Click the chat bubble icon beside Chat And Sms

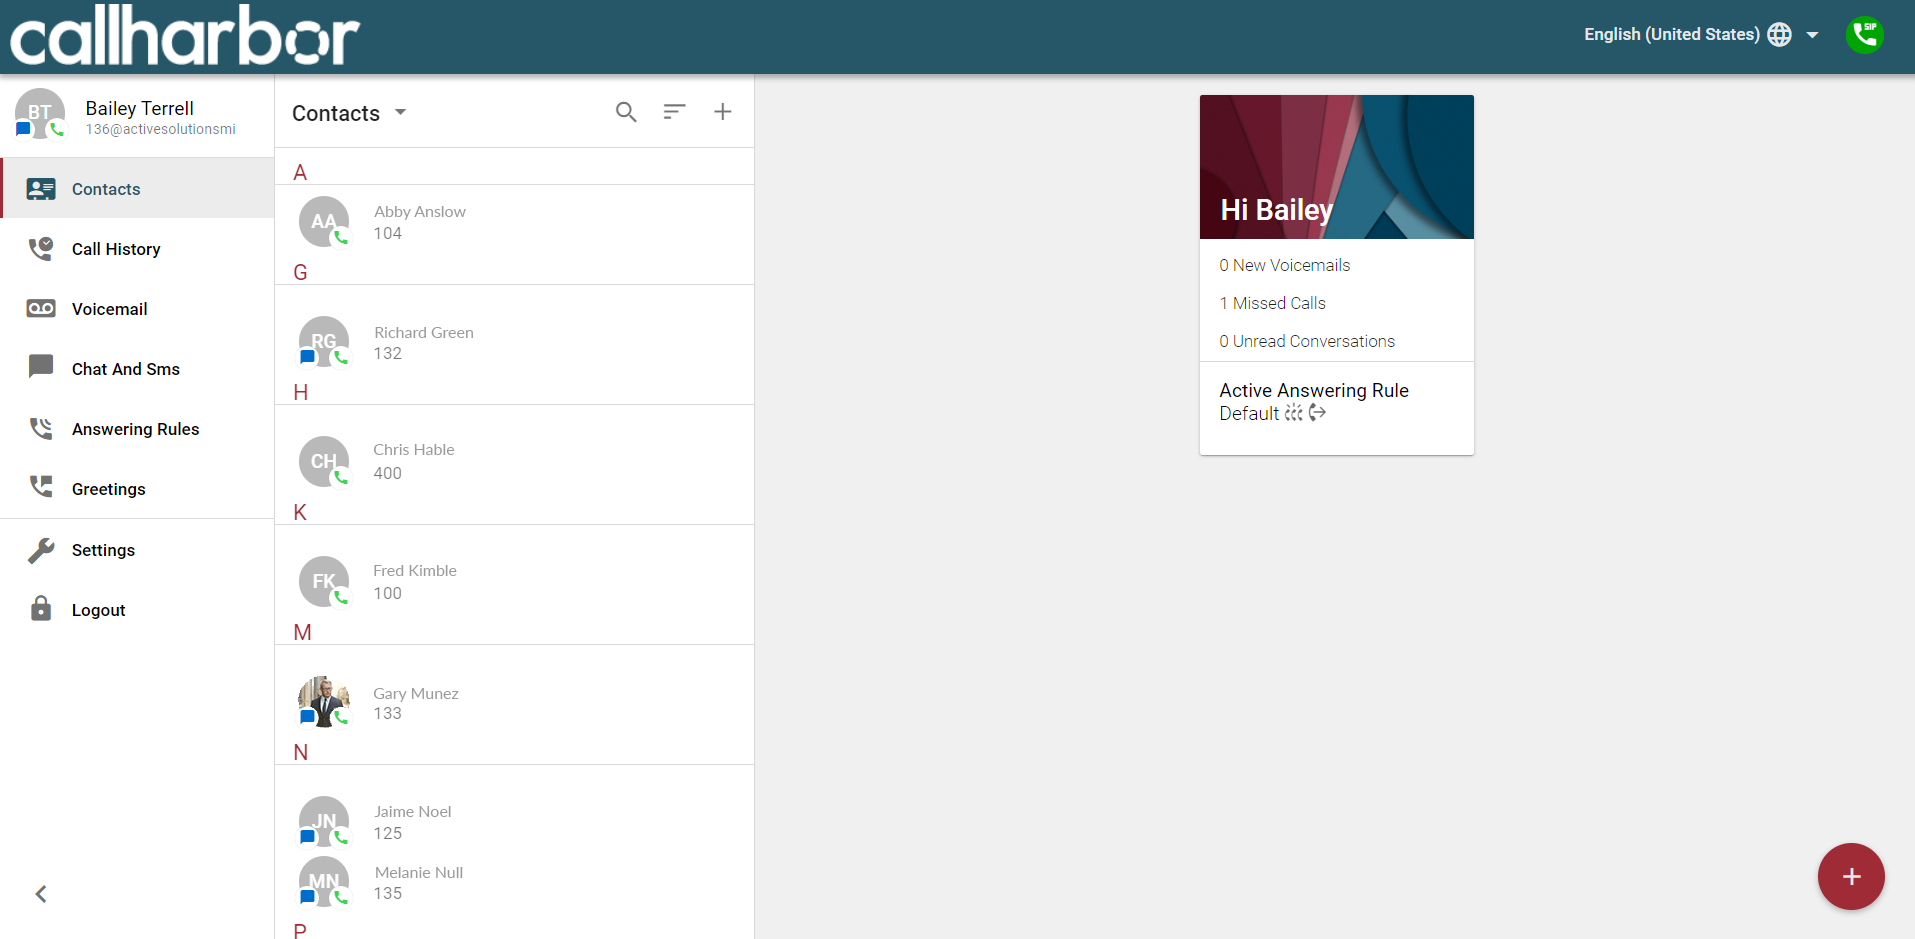[41, 367]
